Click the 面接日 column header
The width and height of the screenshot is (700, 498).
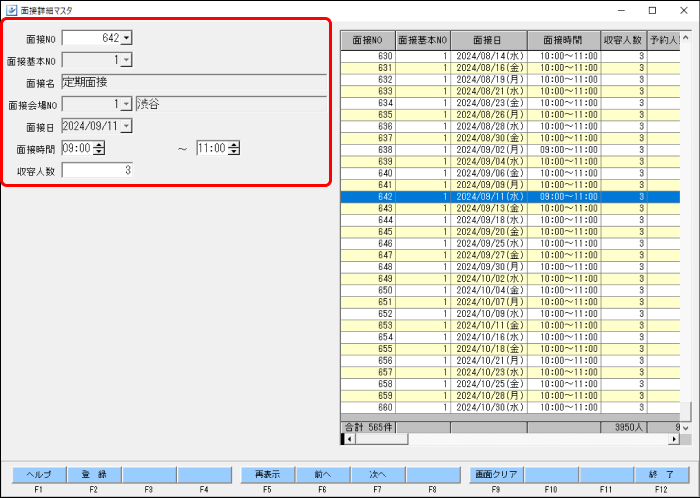(489, 40)
